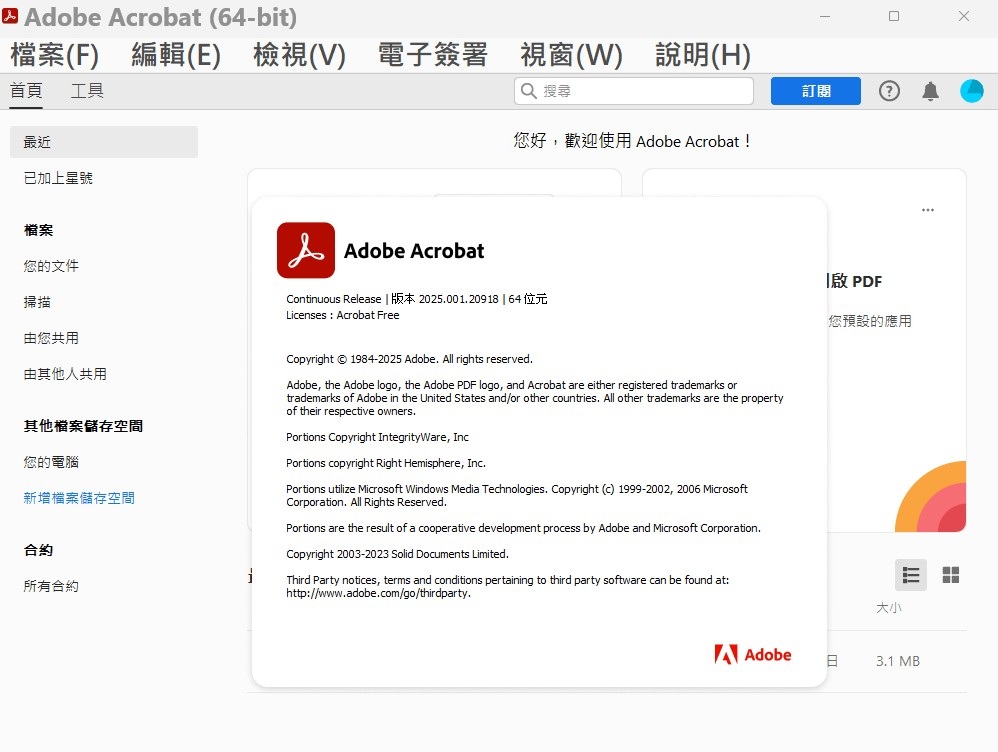998x752 pixels.
Task: Click the blue 訂閱 button
Action: (815, 91)
